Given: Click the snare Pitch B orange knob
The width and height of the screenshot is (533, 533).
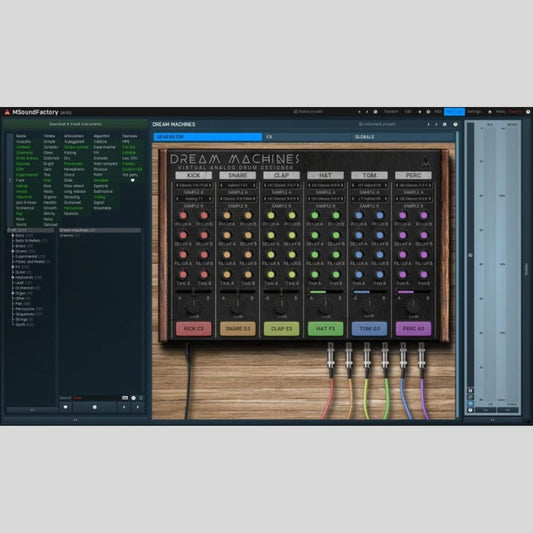Looking at the screenshot, I should pyautogui.click(x=248, y=216).
